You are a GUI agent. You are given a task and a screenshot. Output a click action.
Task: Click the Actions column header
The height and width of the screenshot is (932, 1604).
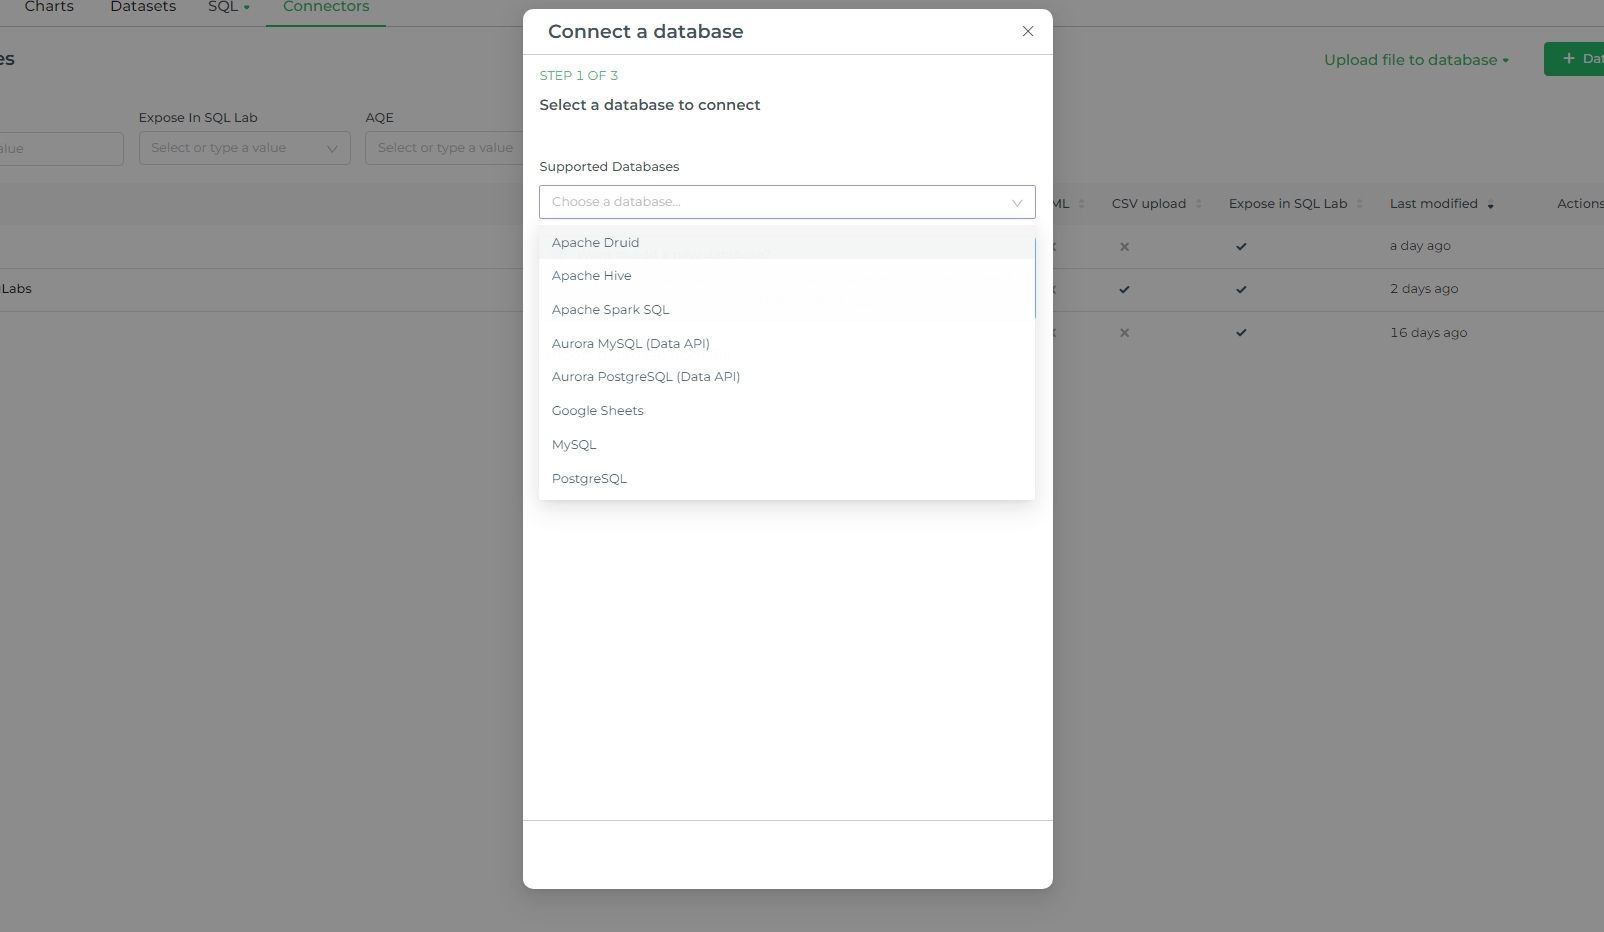click(1580, 204)
